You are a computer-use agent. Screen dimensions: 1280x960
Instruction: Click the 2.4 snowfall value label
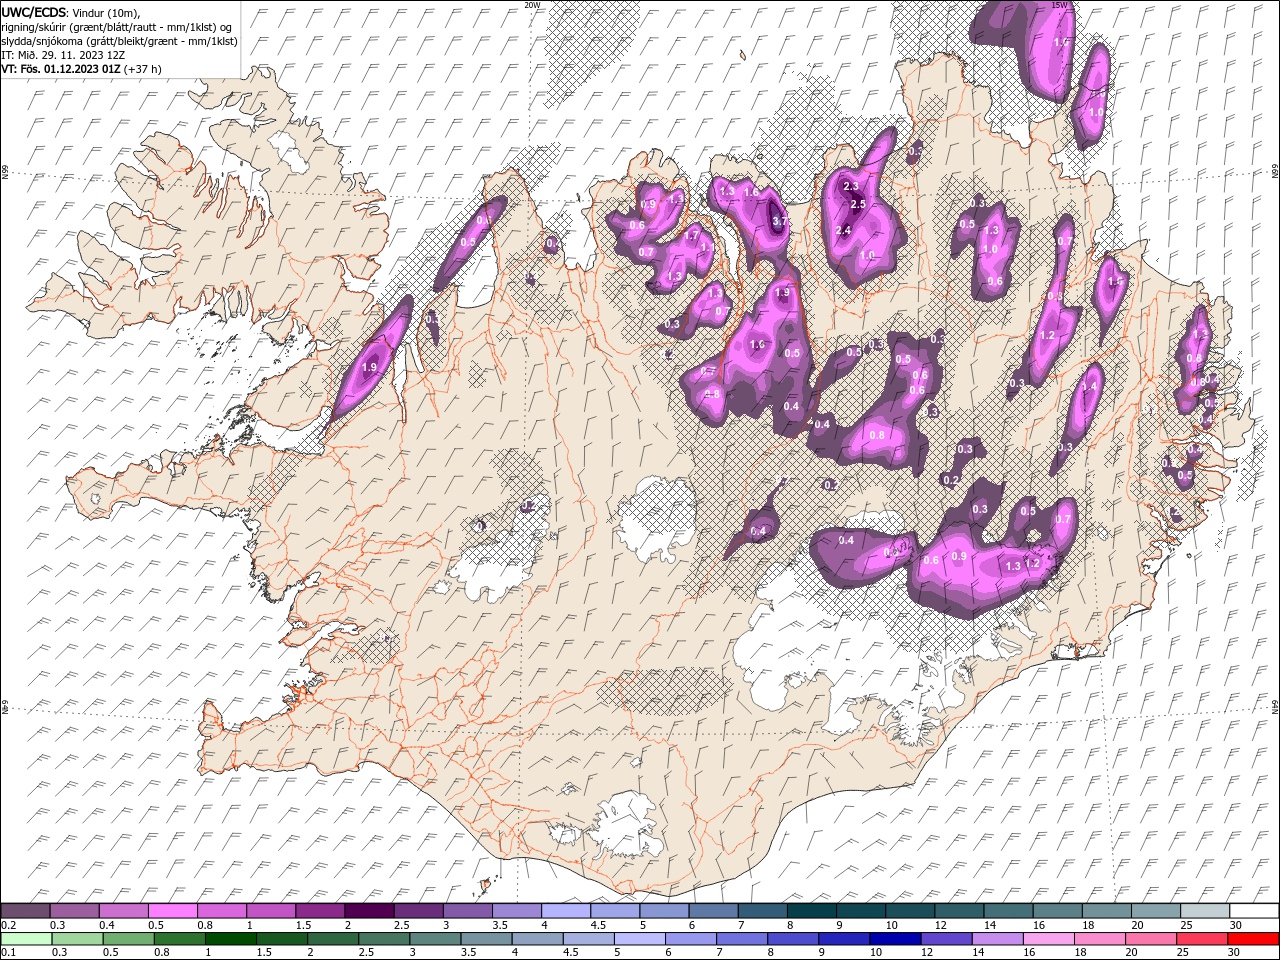click(x=842, y=231)
